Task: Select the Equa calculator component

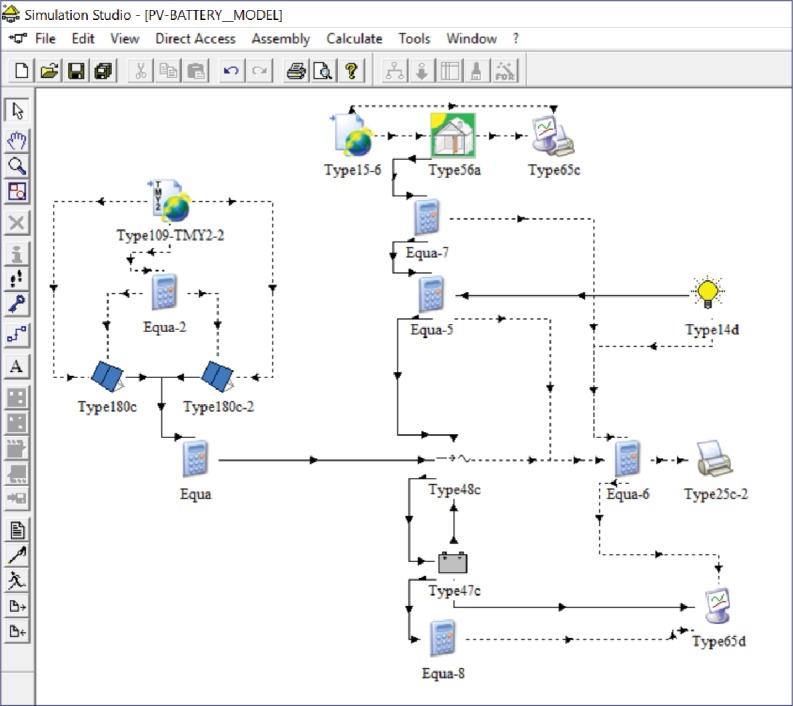Action: point(195,459)
